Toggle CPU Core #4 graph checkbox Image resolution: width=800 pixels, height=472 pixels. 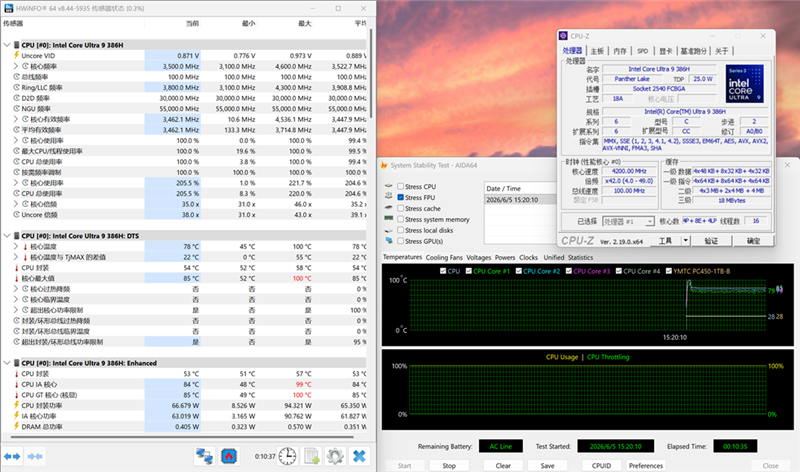(618, 271)
